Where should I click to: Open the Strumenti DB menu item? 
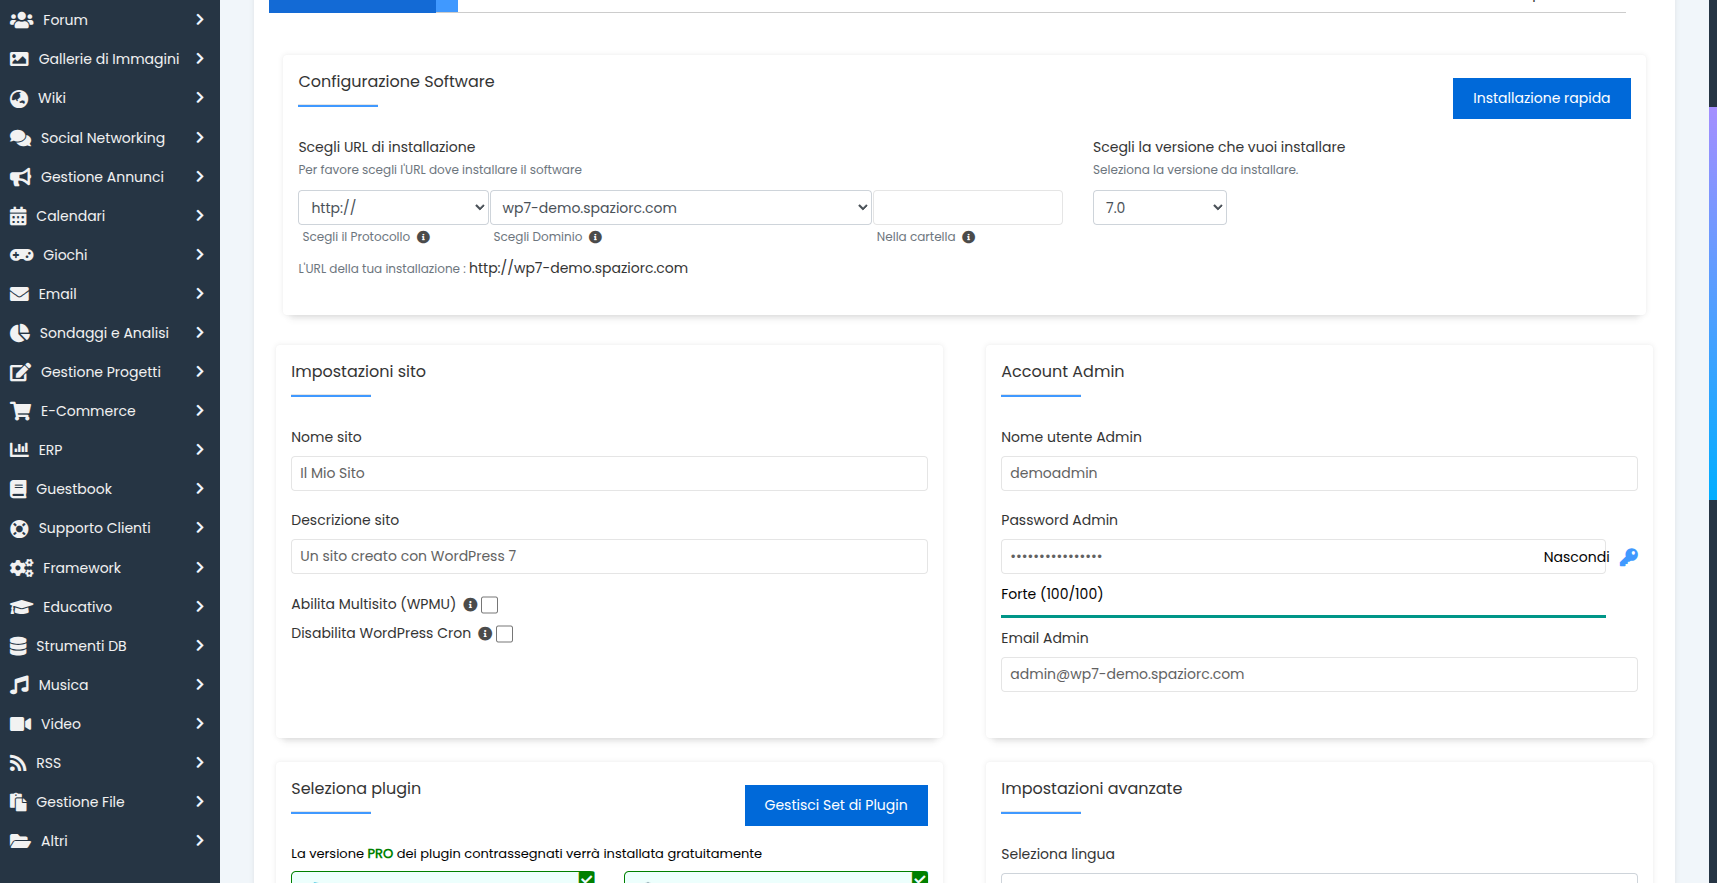(x=110, y=646)
